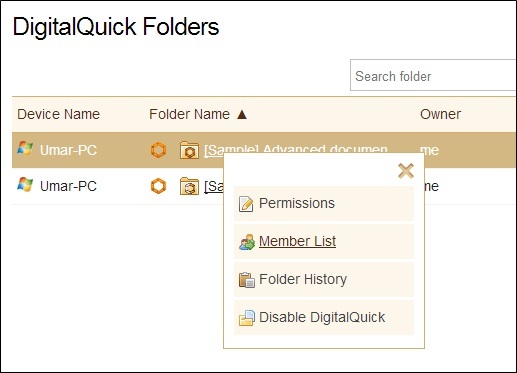Screen dimensions: 517x373
Task: Click the shared folder icon in second row
Action: (x=189, y=186)
